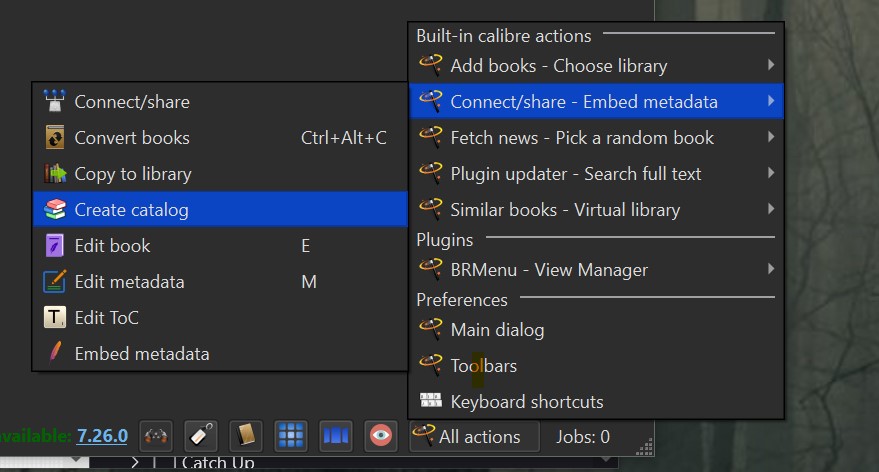The width and height of the screenshot is (879, 472).
Task: Open the Toolbars preferences entry
Action: click(x=484, y=366)
